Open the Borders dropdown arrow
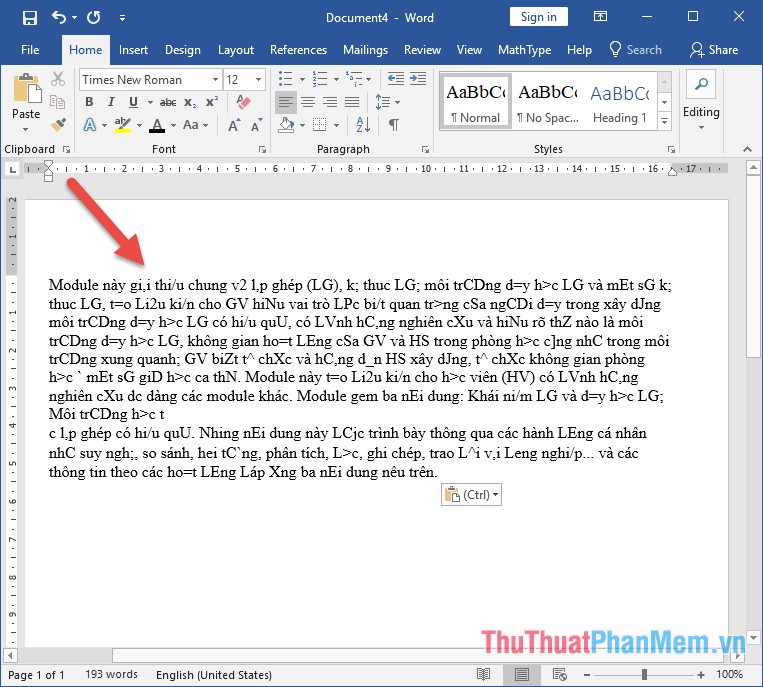This screenshot has height=687, width=763. (336, 126)
